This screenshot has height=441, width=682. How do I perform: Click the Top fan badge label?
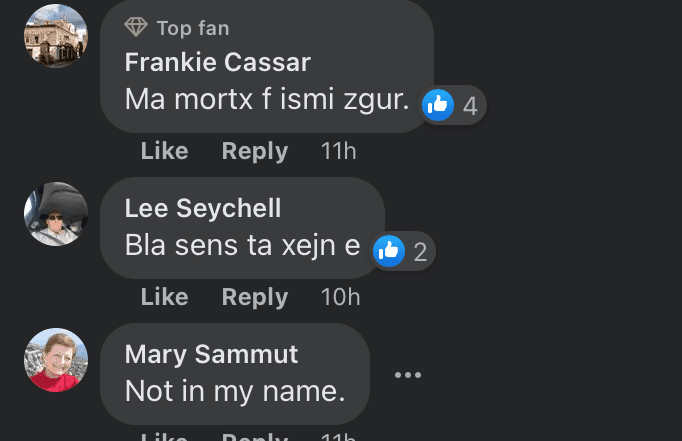click(193, 28)
